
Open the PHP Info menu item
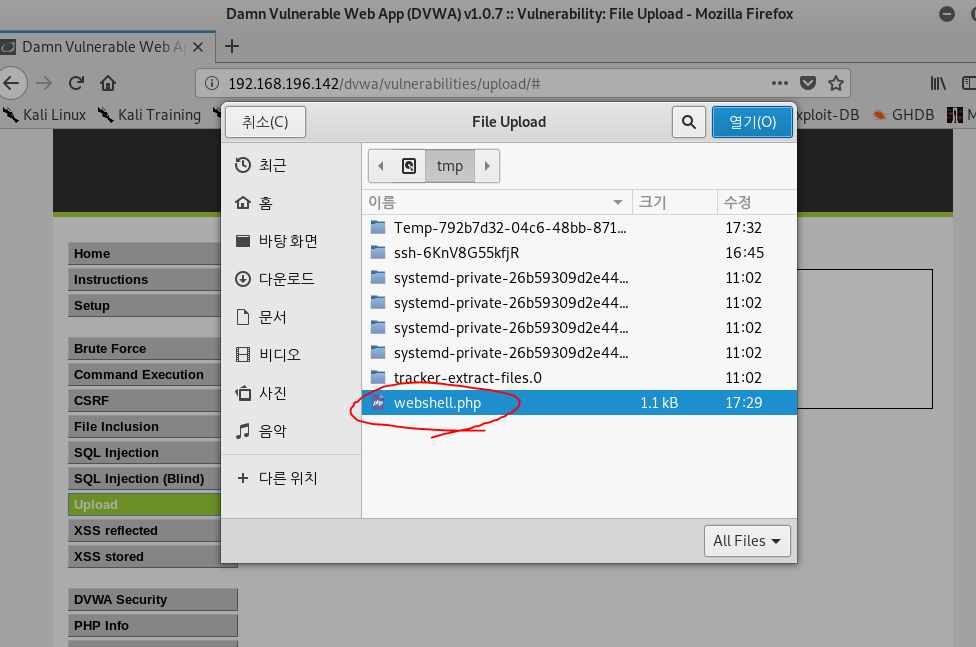click(x=152, y=626)
